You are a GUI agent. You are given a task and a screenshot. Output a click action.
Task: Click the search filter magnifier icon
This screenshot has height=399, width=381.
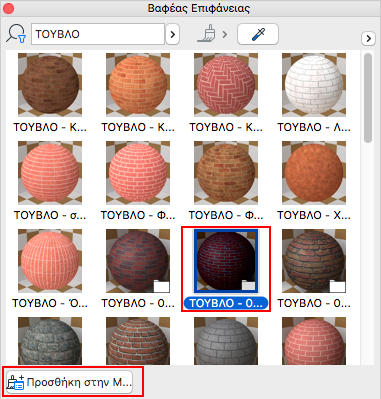point(15,34)
